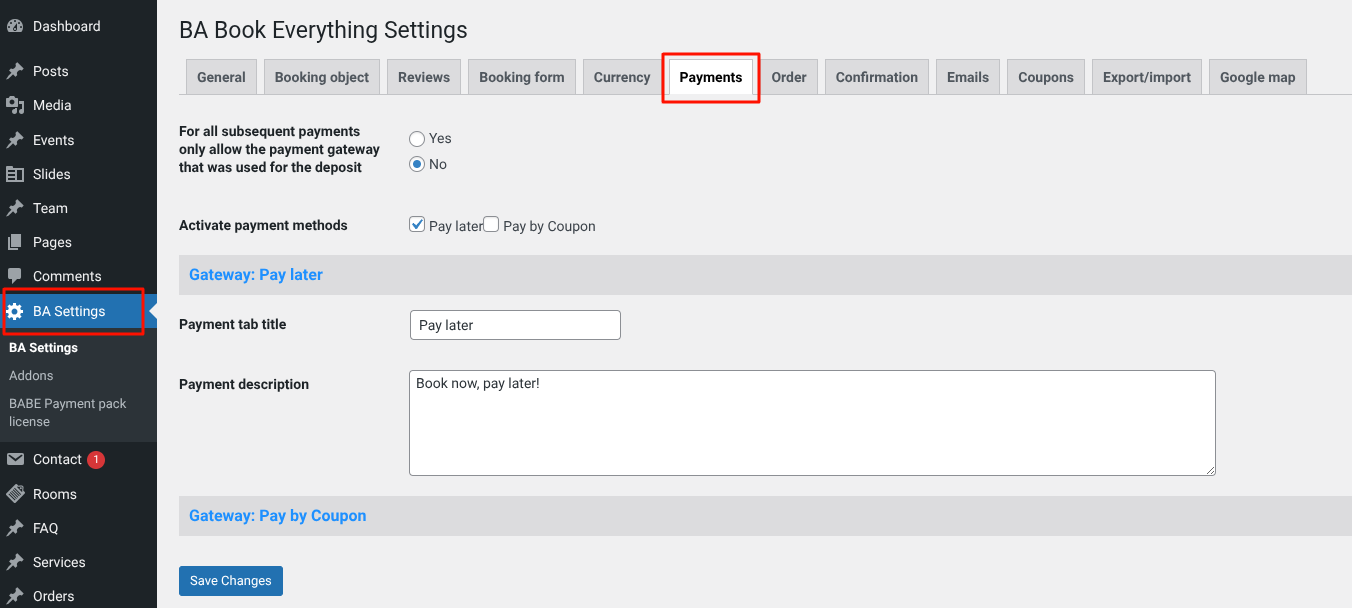Open the Addons submenu link
Screen dimensions: 1352x608
tap(31, 375)
